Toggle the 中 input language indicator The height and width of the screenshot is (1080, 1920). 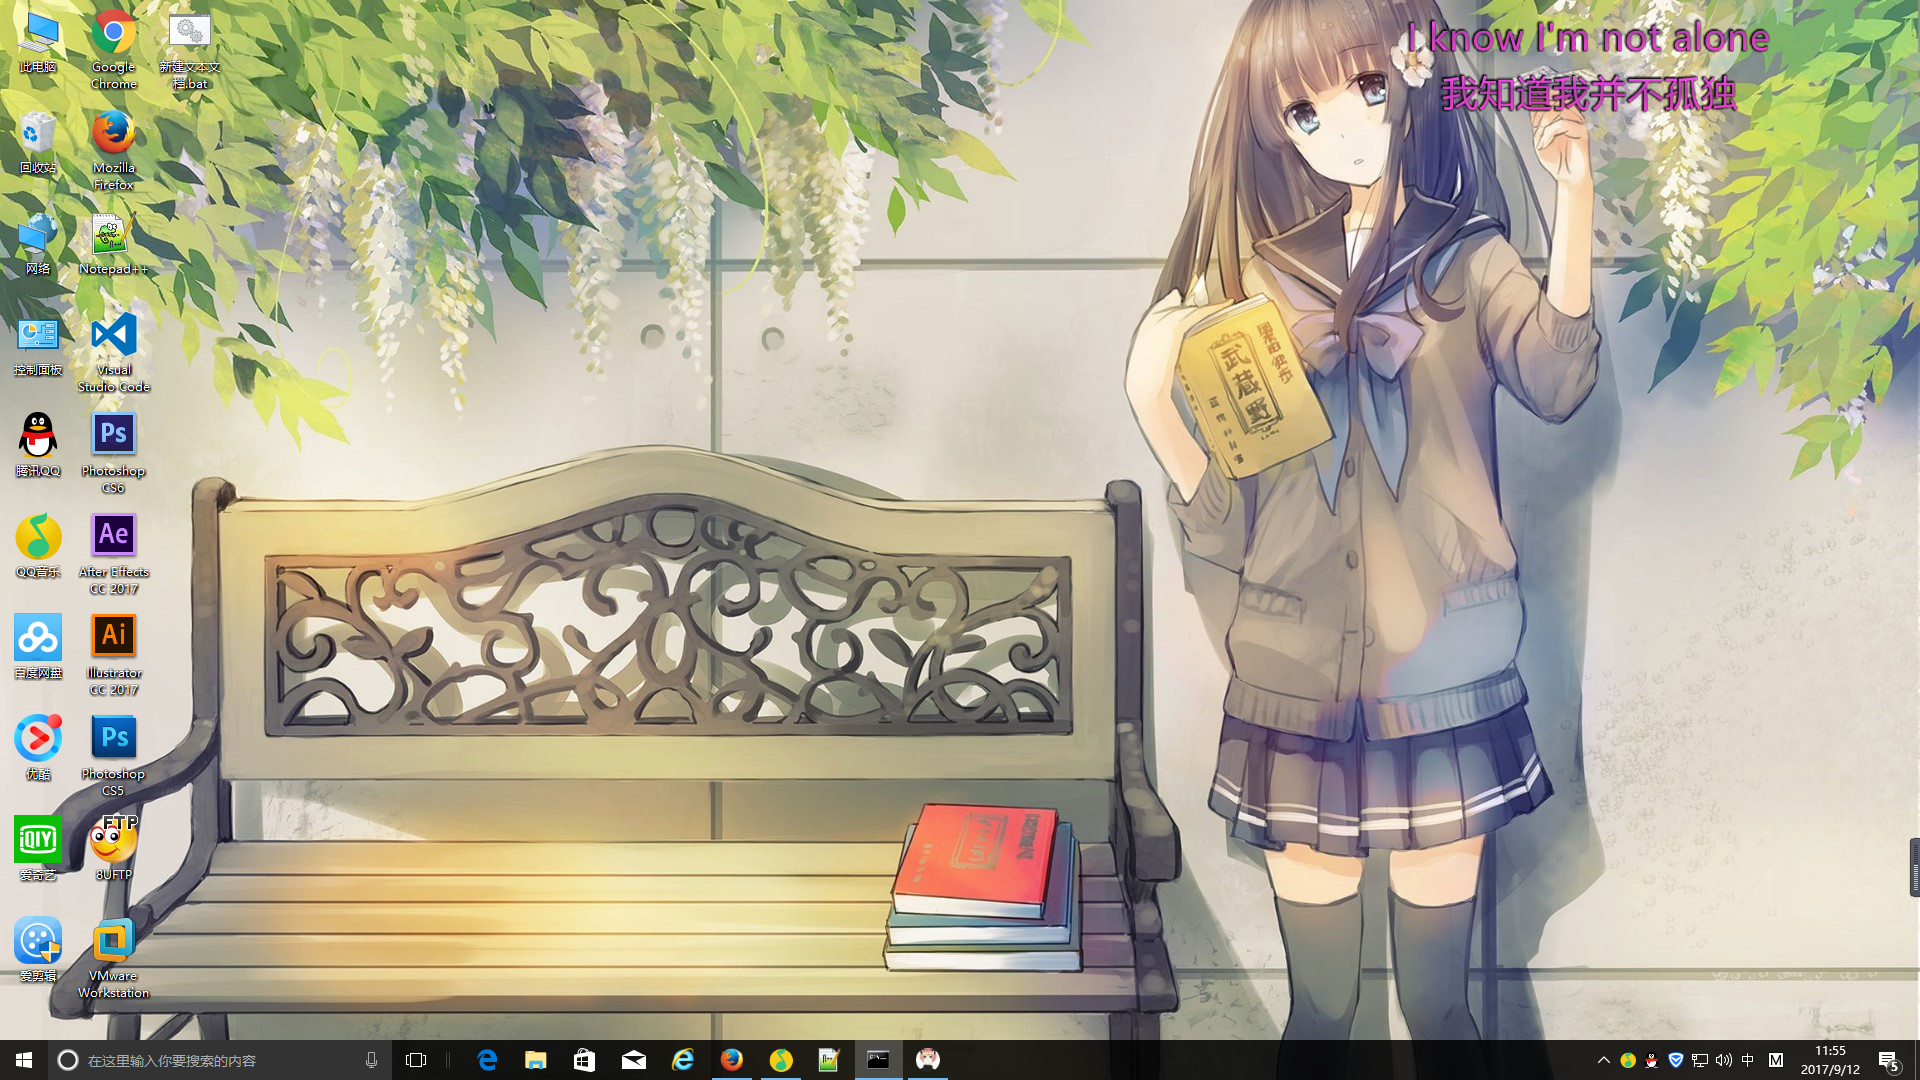1748,1060
